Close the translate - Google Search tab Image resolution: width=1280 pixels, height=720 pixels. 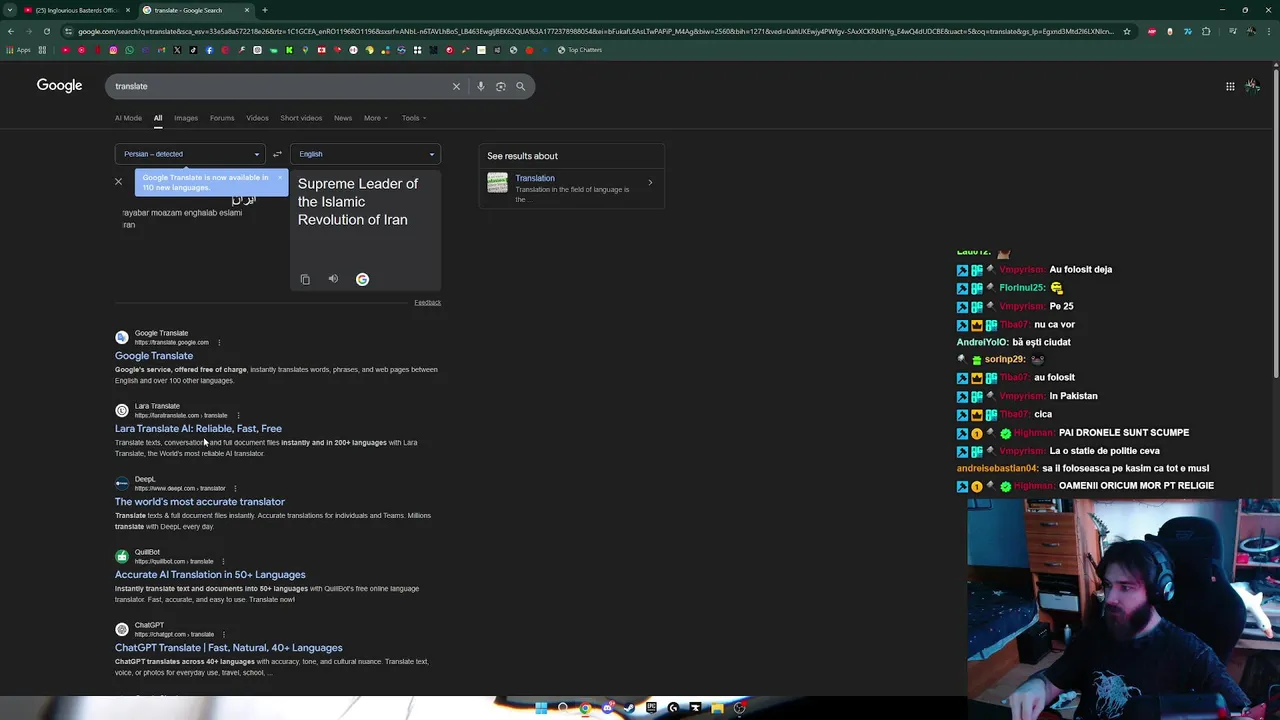click(x=247, y=10)
